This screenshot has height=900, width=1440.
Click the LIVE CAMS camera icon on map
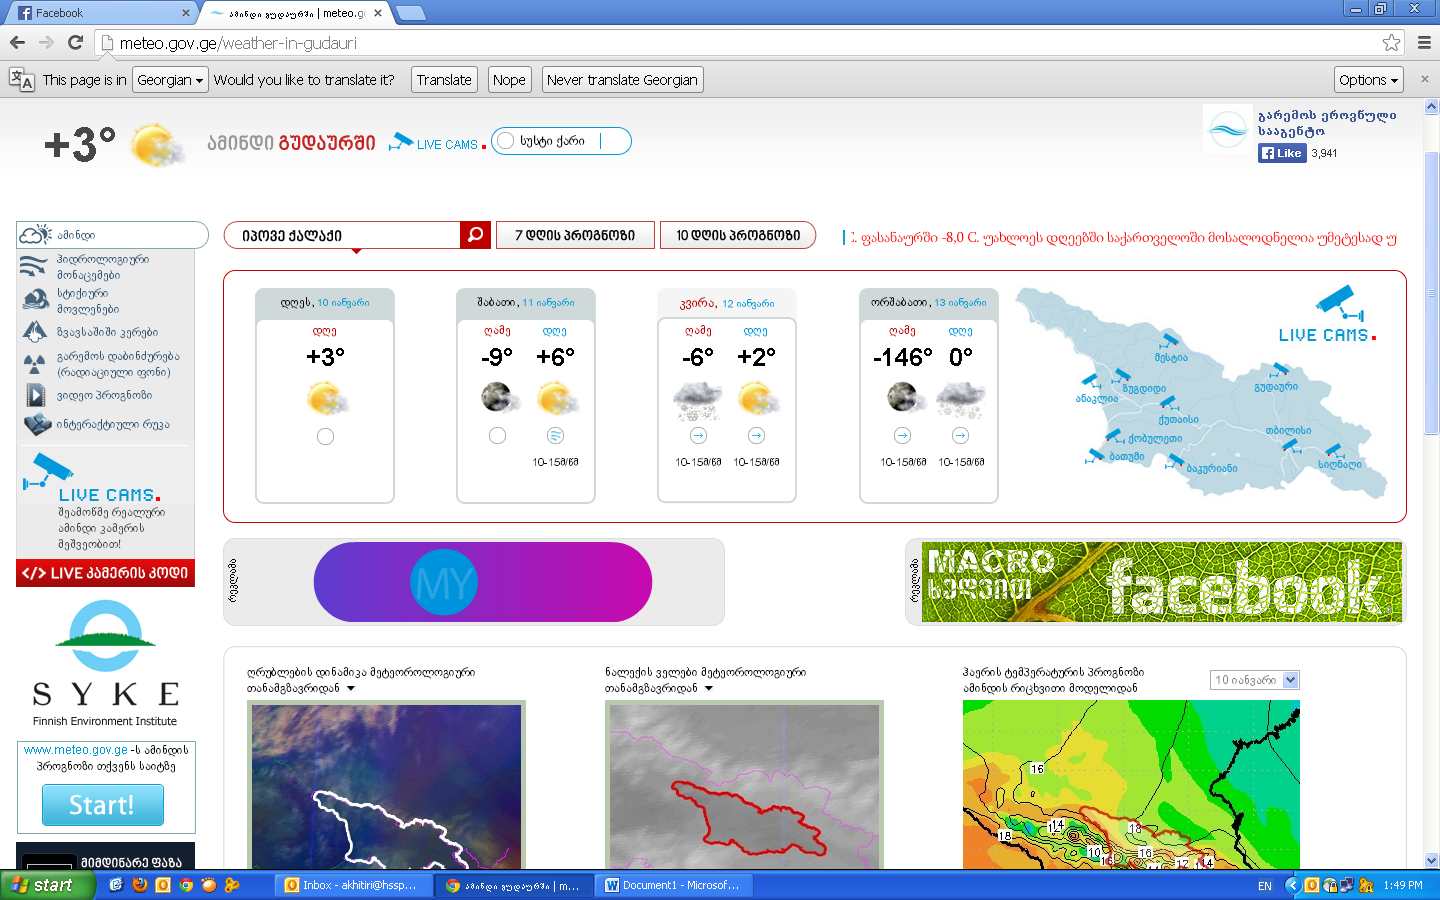(x=1334, y=301)
